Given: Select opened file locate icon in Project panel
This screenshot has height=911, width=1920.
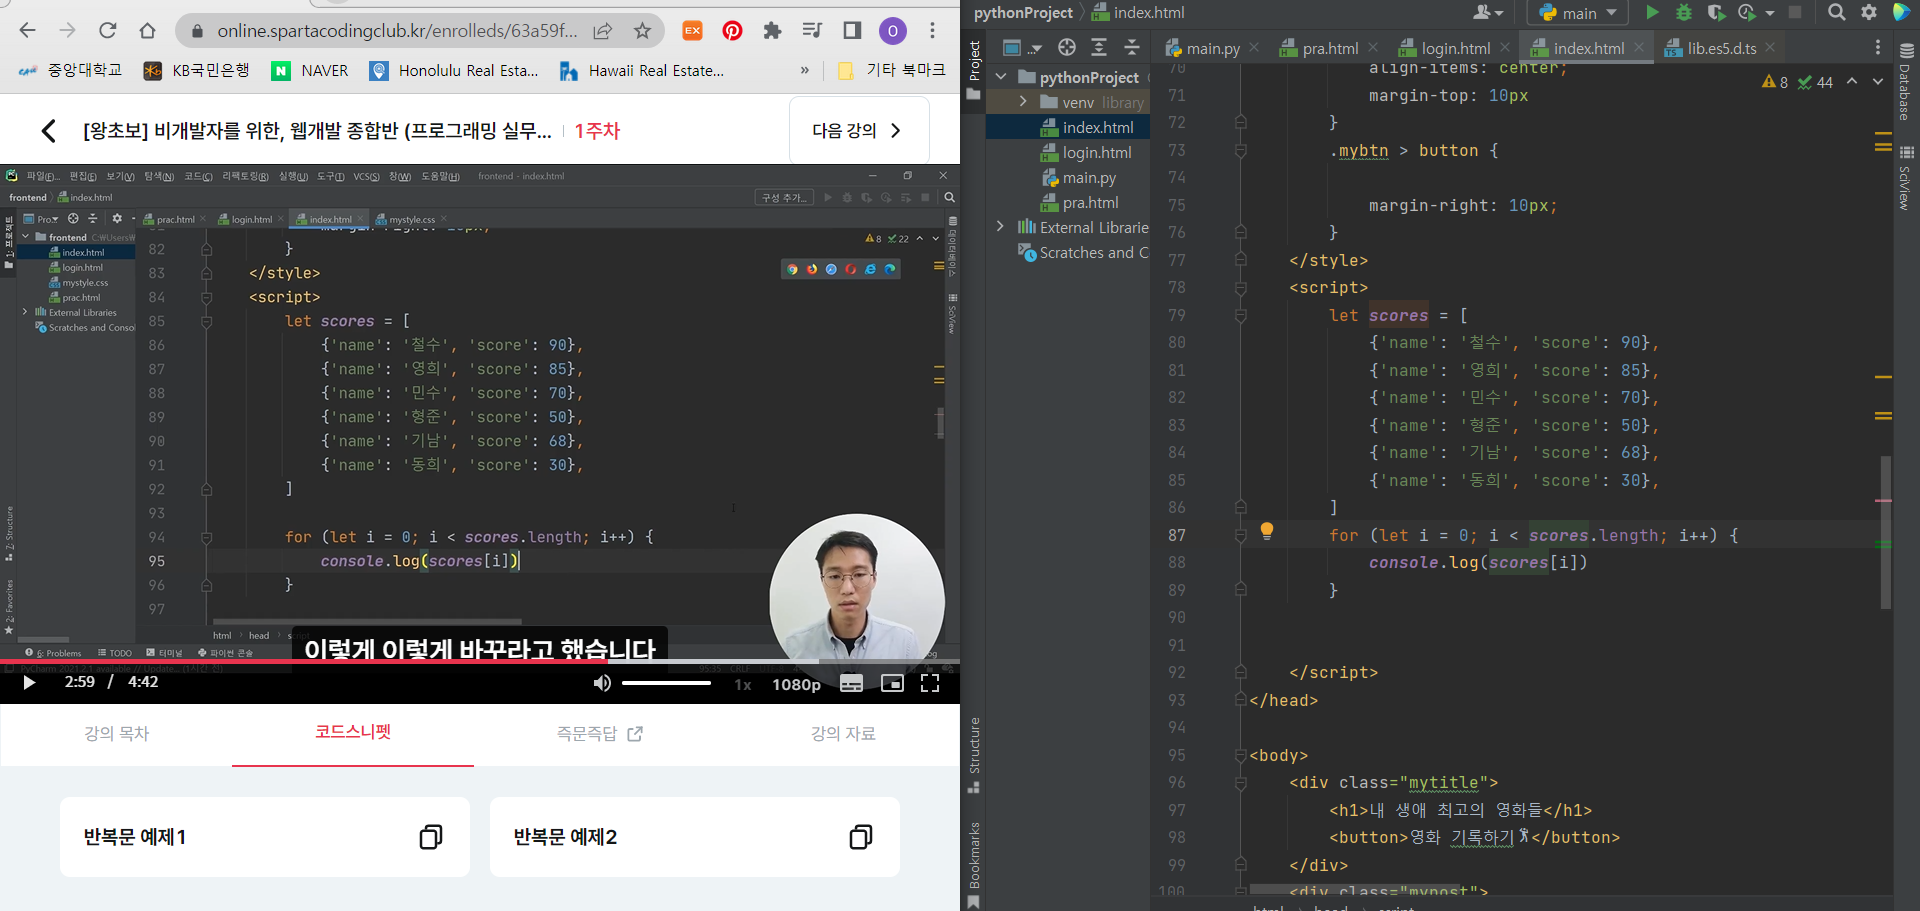Looking at the screenshot, I should point(1067,47).
